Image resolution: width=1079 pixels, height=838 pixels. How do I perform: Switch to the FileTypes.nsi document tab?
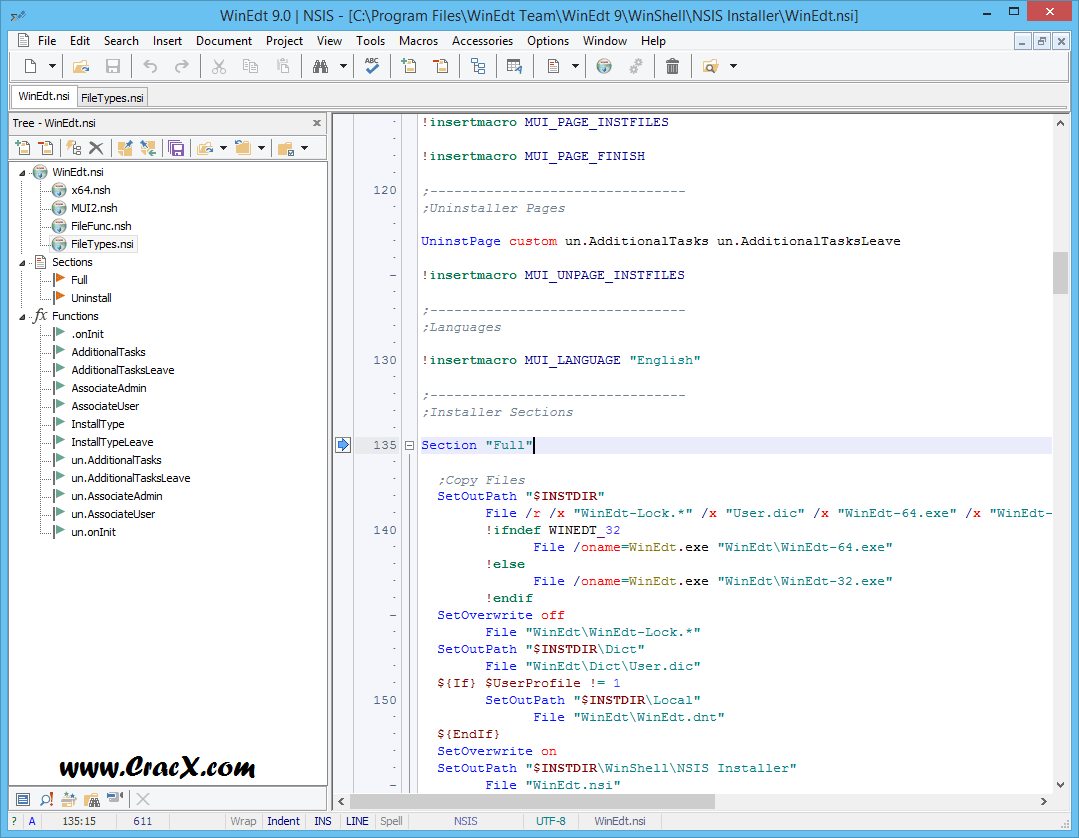[x=112, y=98]
